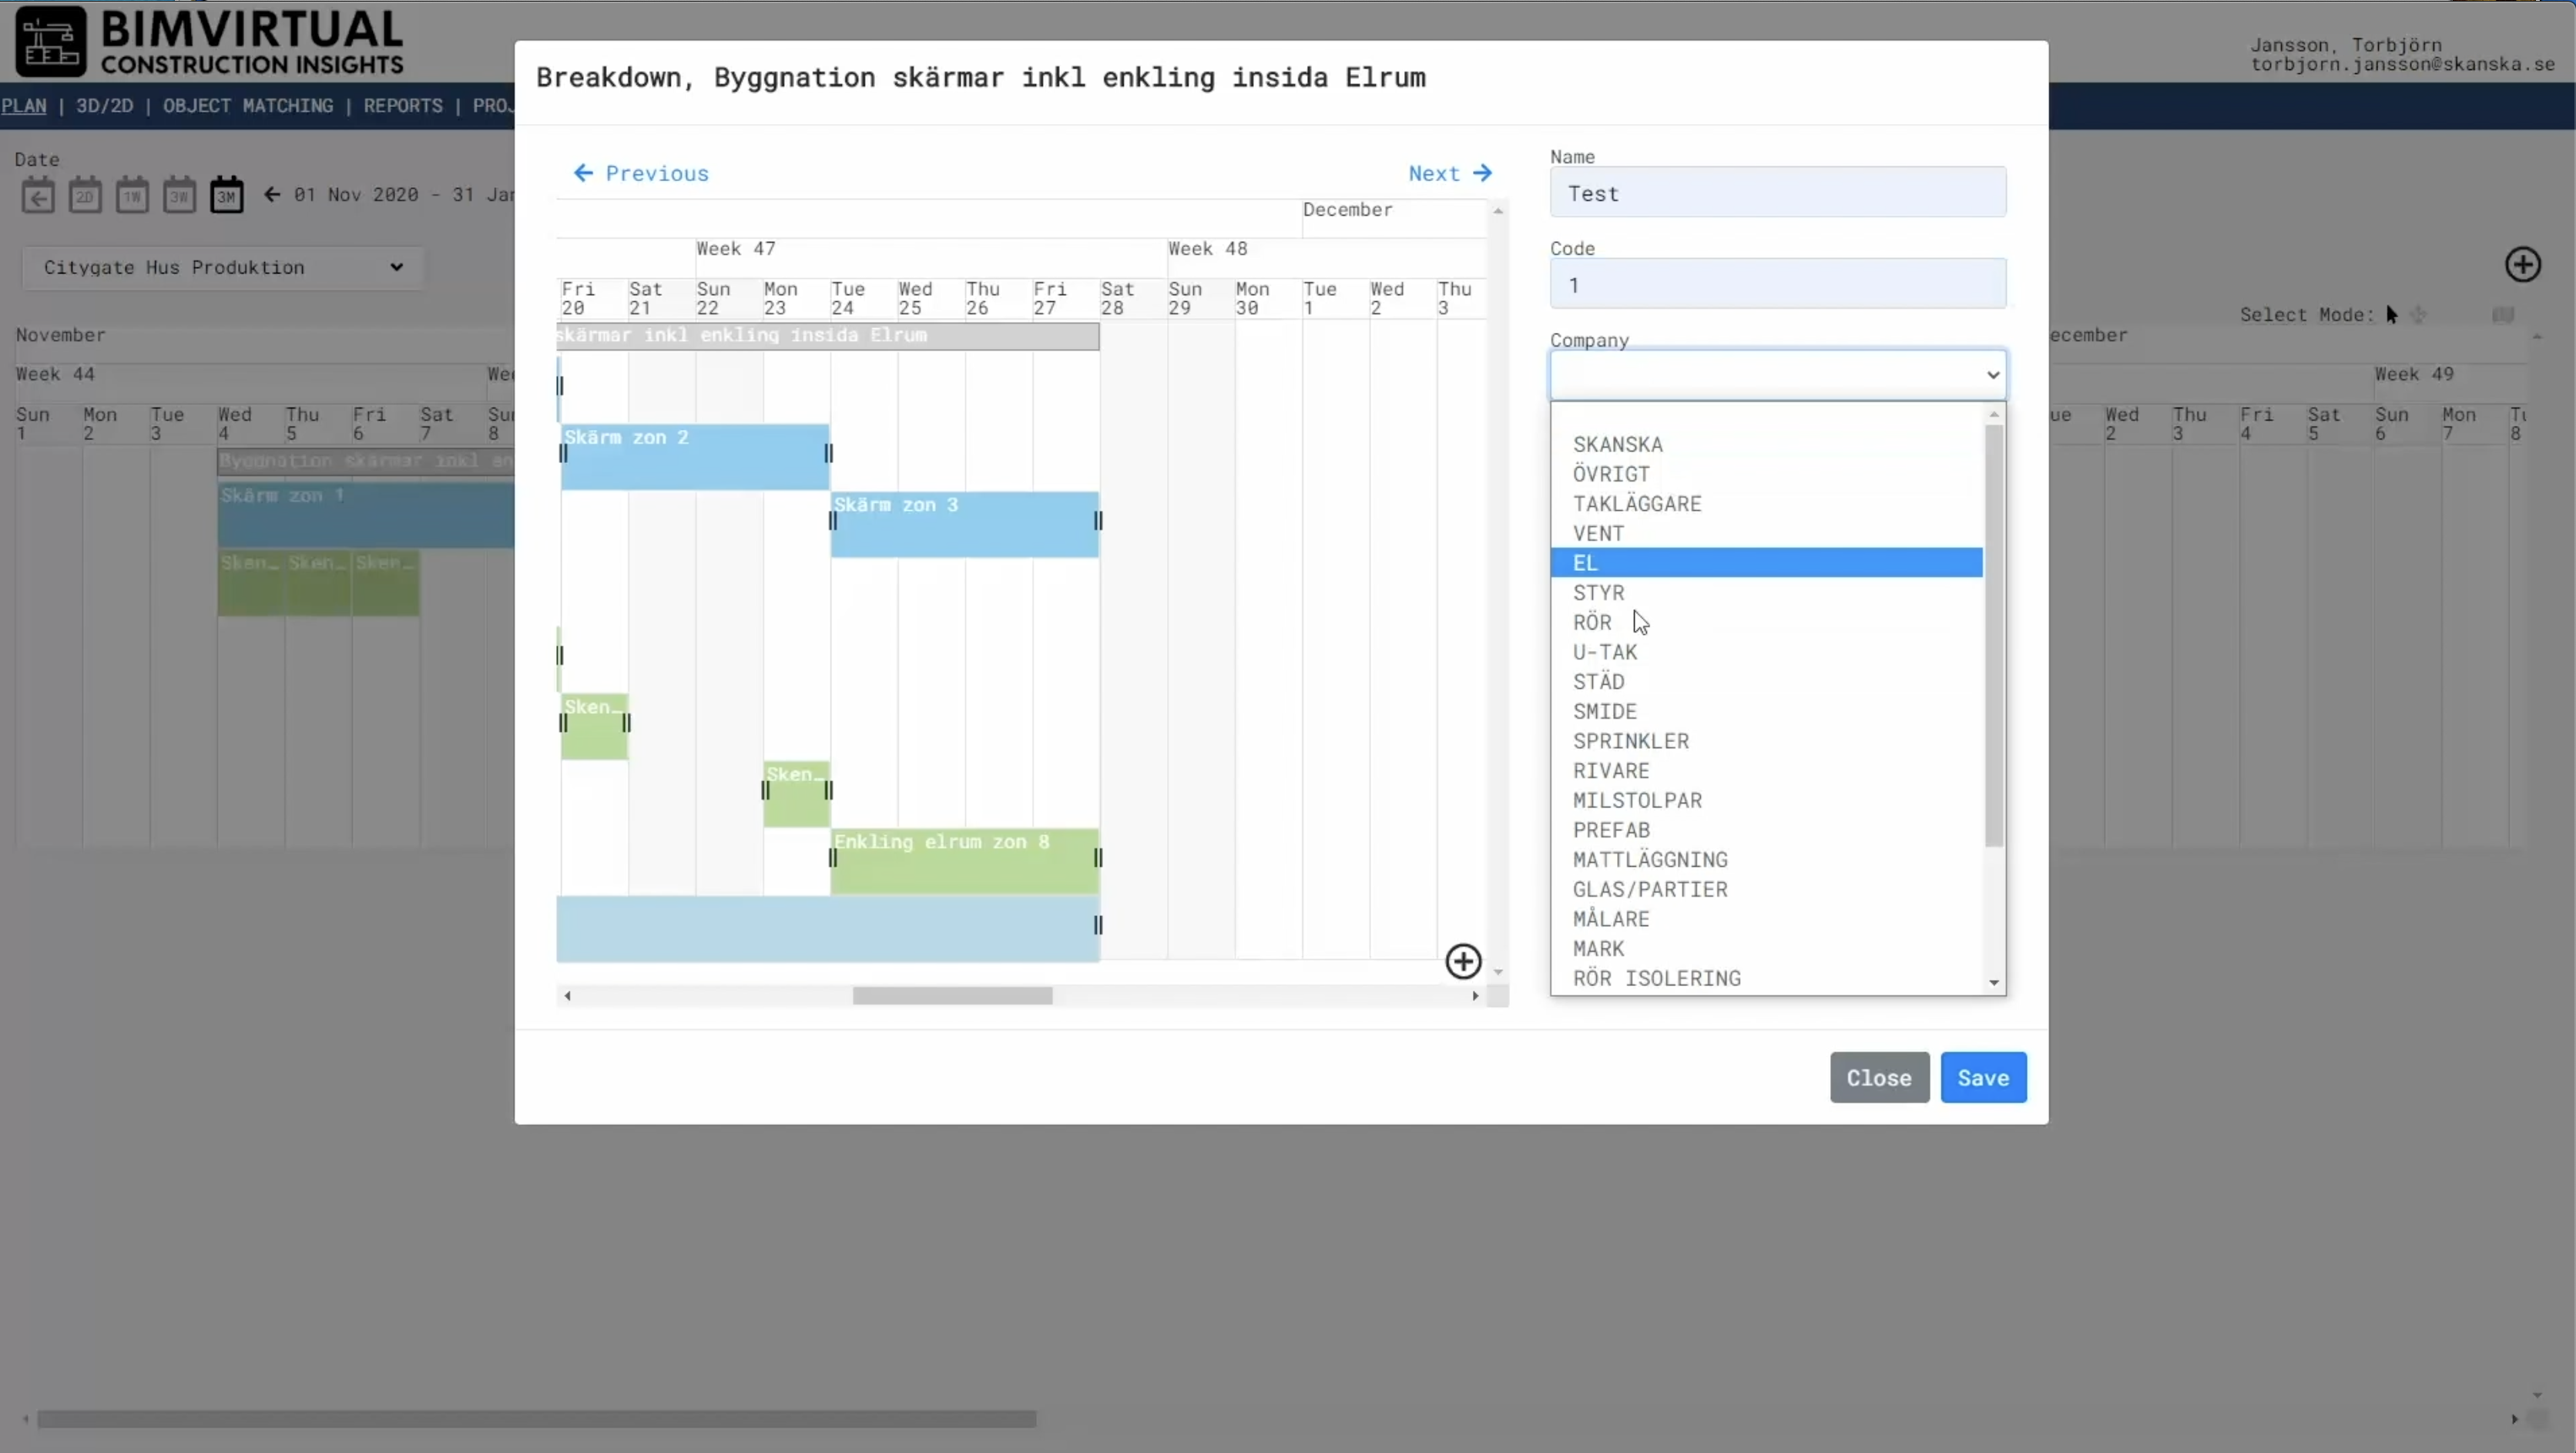Select the Skärm zon 2 bar

point(695,457)
